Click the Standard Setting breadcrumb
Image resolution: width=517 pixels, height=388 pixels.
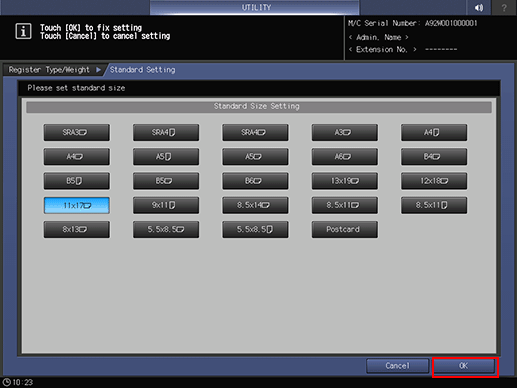[x=143, y=70]
